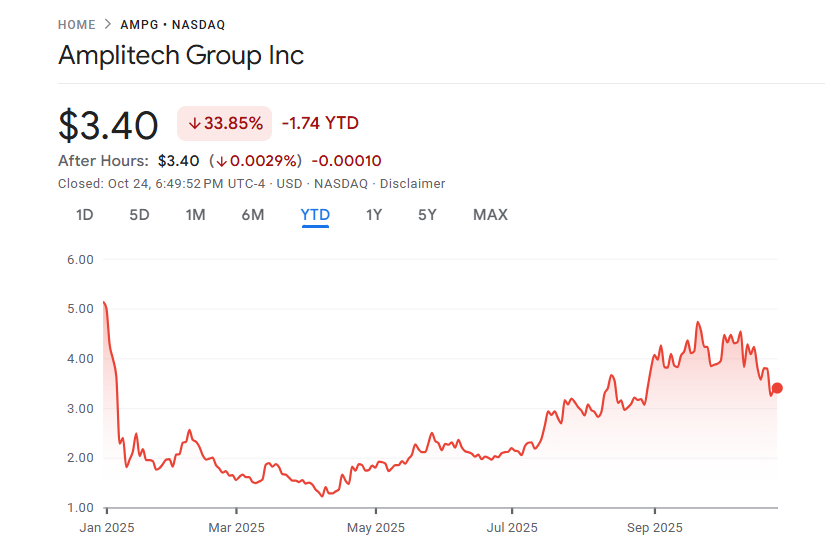This screenshot has width=825, height=535.
Task: Click the breadcrumb chevron arrow icon
Action: tap(108, 24)
